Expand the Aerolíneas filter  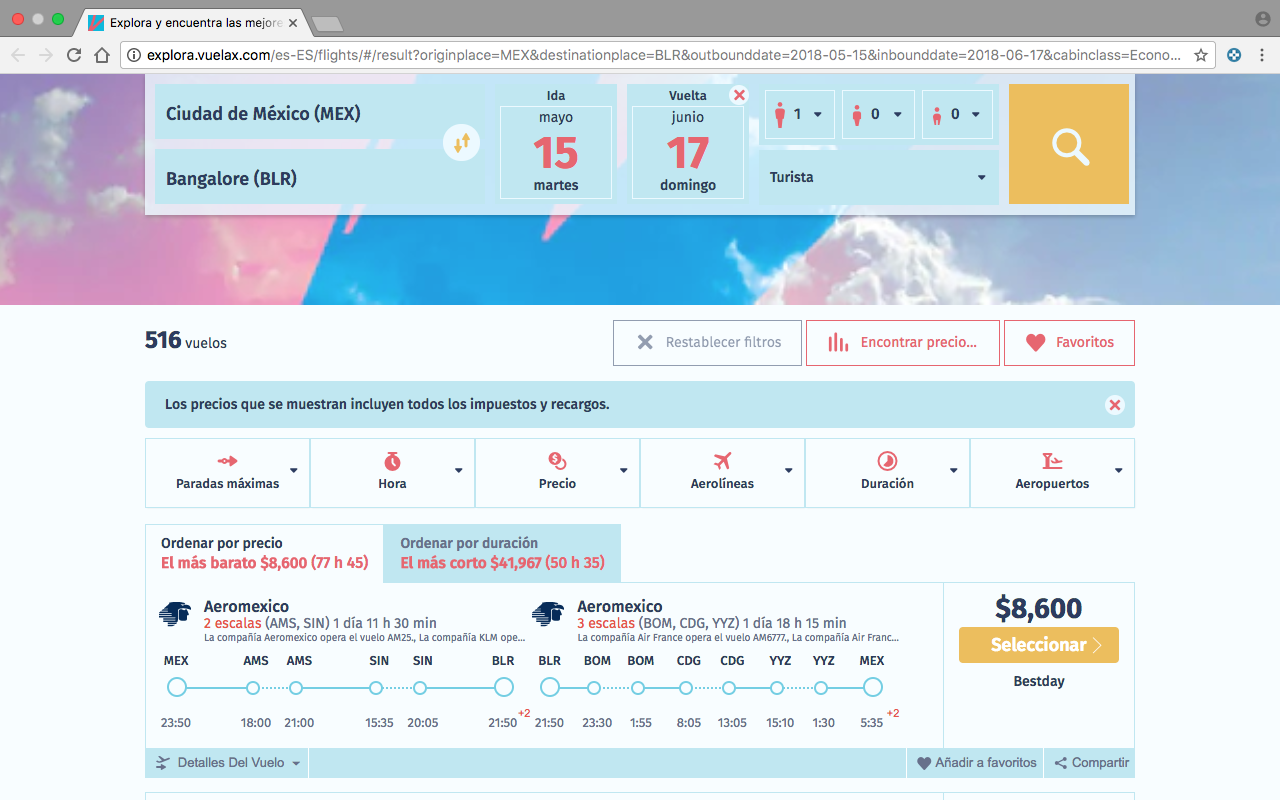[x=723, y=473]
